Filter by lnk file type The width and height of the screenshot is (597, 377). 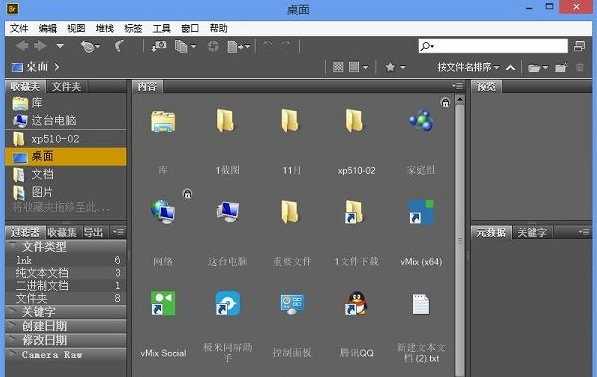[65, 260]
